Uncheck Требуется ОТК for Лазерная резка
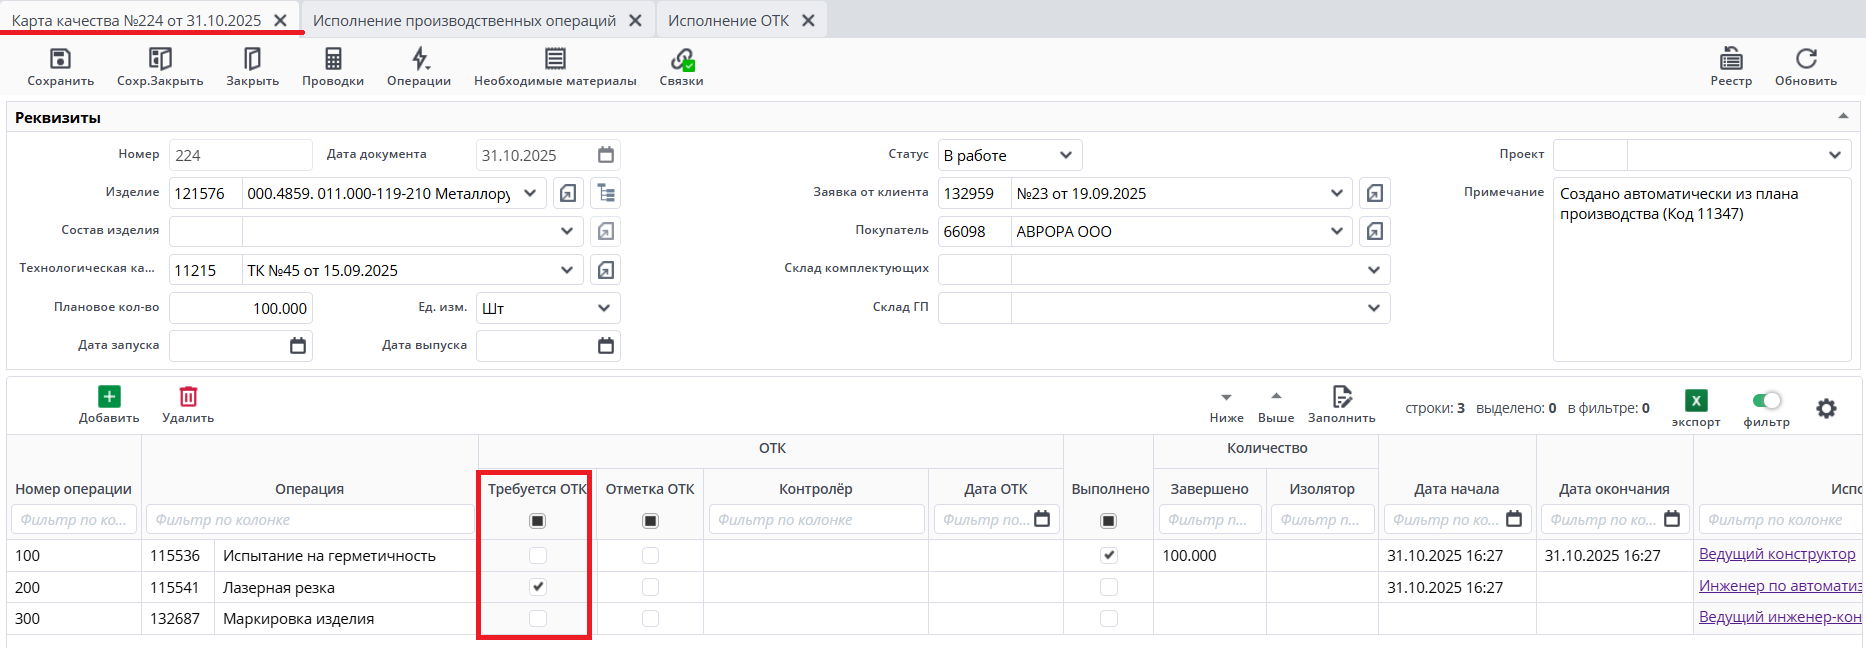The width and height of the screenshot is (1866, 648). pyautogui.click(x=538, y=587)
